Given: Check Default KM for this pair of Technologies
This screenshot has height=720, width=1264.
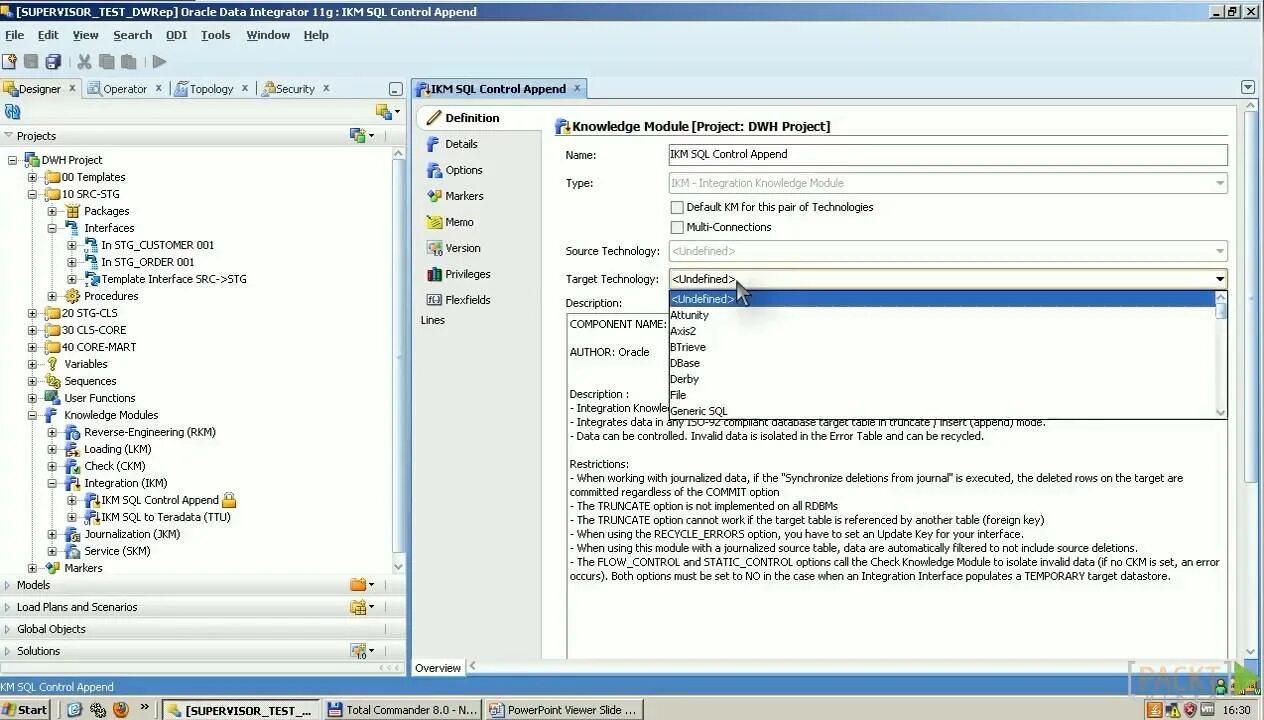Looking at the screenshot, I should (x=677, y=207).
